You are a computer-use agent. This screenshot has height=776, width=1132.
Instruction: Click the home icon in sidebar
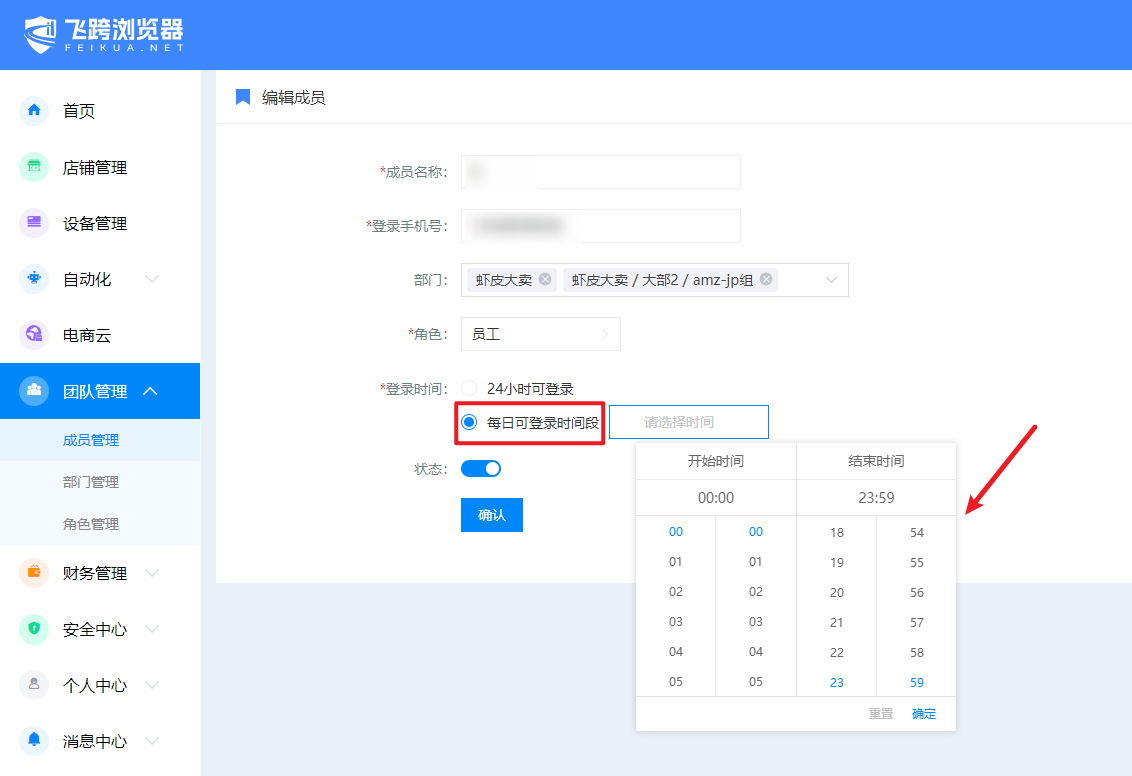click(34, 111)
